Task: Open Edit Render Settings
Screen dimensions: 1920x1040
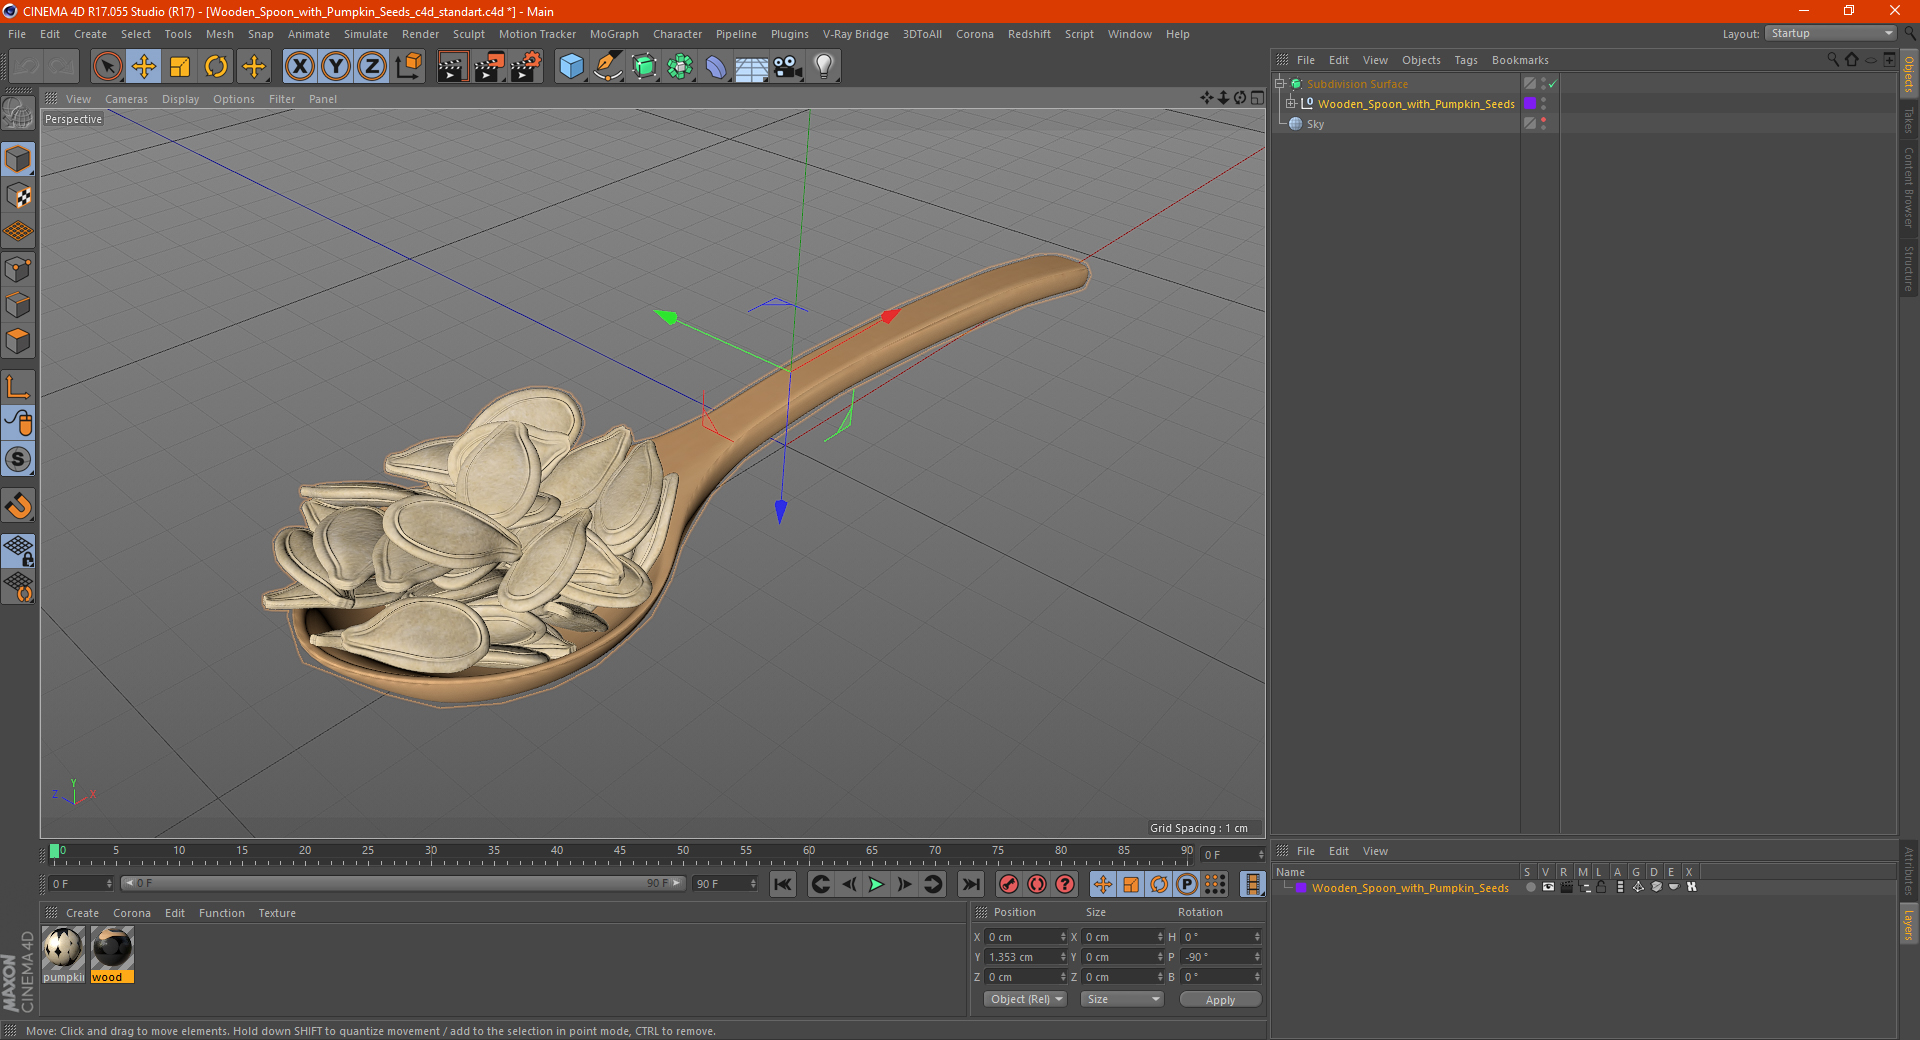Action: [526, 67]
